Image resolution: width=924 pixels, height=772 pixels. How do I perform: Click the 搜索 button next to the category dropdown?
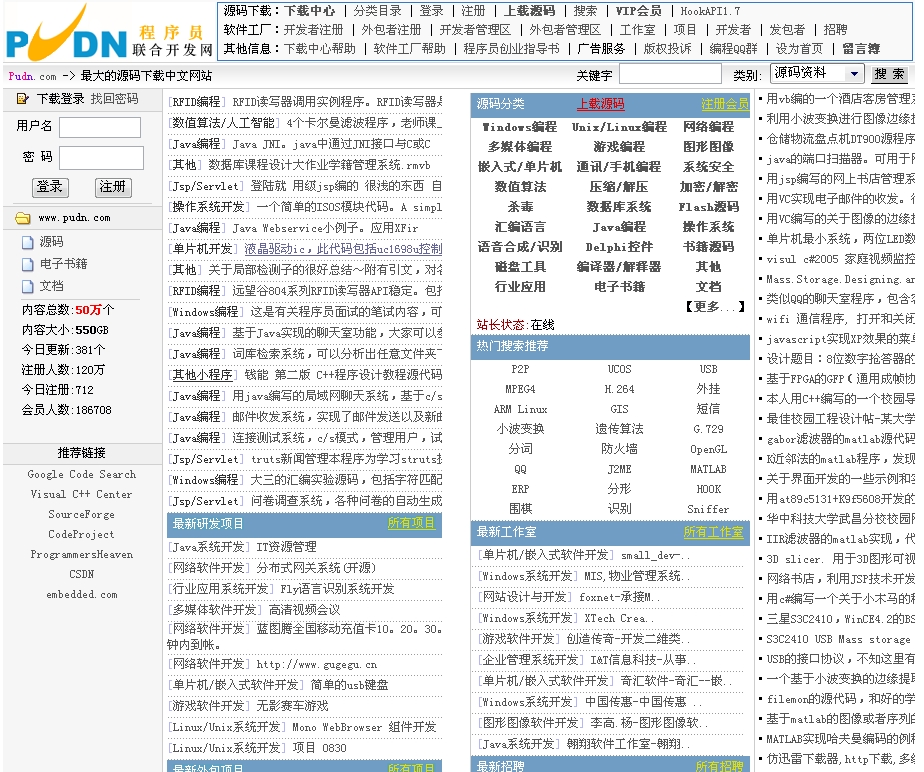point(889,74)
